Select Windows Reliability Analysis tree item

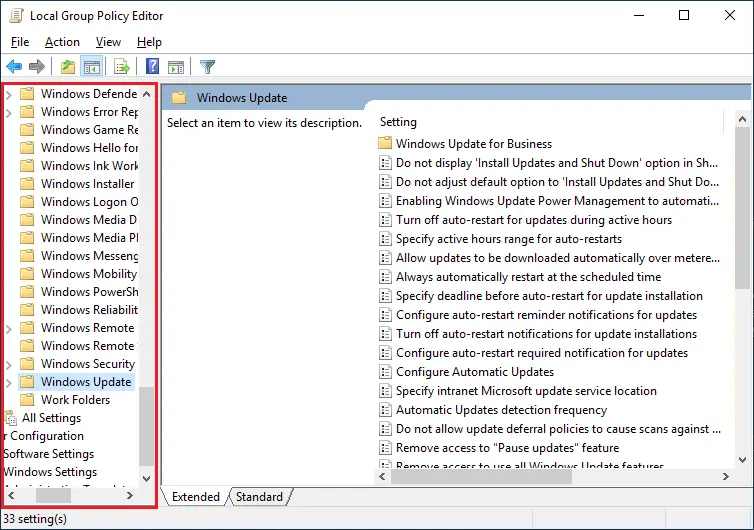pyautogui.click(x=89, y=310)
